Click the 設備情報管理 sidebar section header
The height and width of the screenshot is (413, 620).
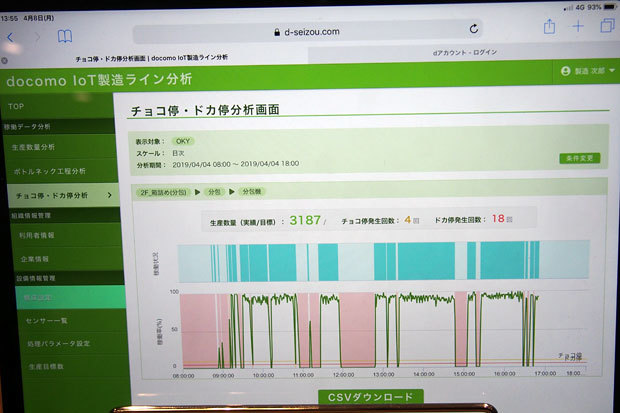point(36,278)
